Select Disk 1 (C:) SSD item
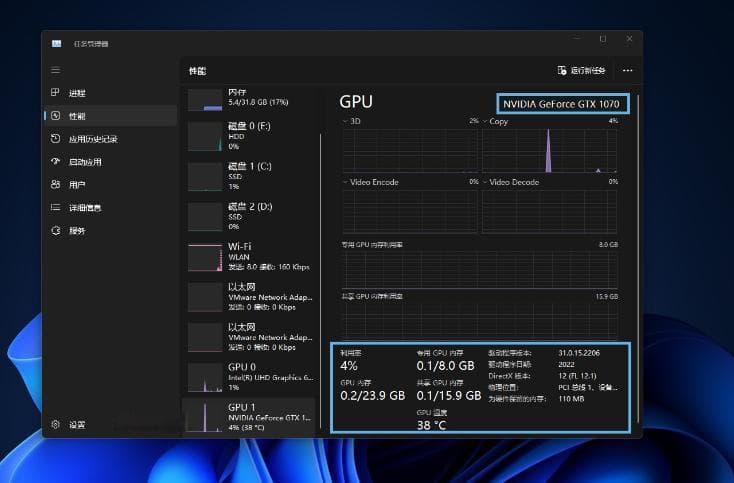 click(250, 176)
